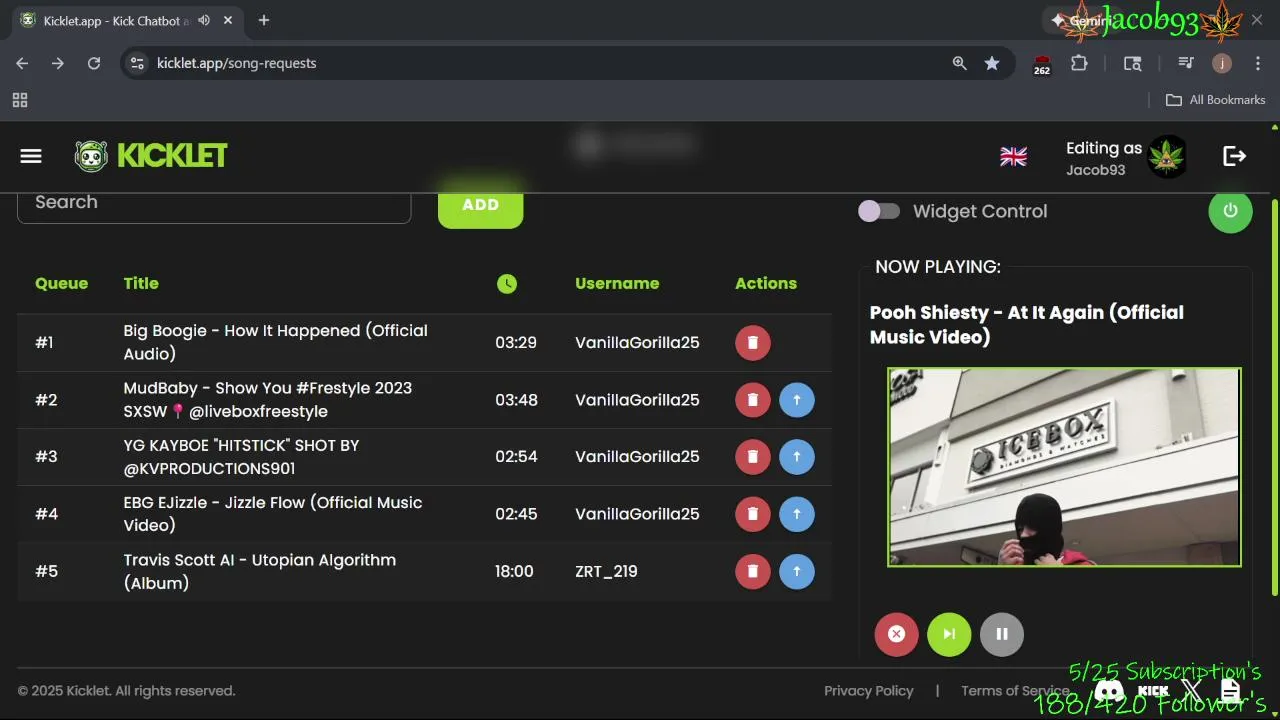Select the YG KAYBOE HITSTICK title
Screen dimensions: 1280x720
pyautogui.click(x=241, y=457)
